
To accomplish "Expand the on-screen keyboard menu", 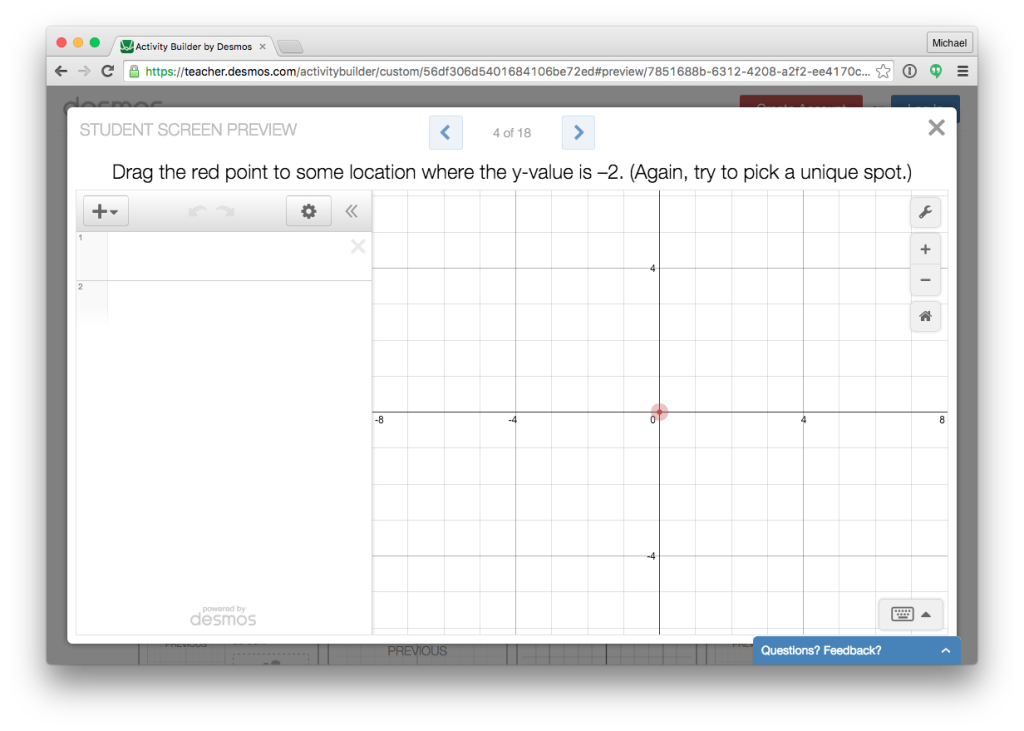I will click(x=926, y=614).
